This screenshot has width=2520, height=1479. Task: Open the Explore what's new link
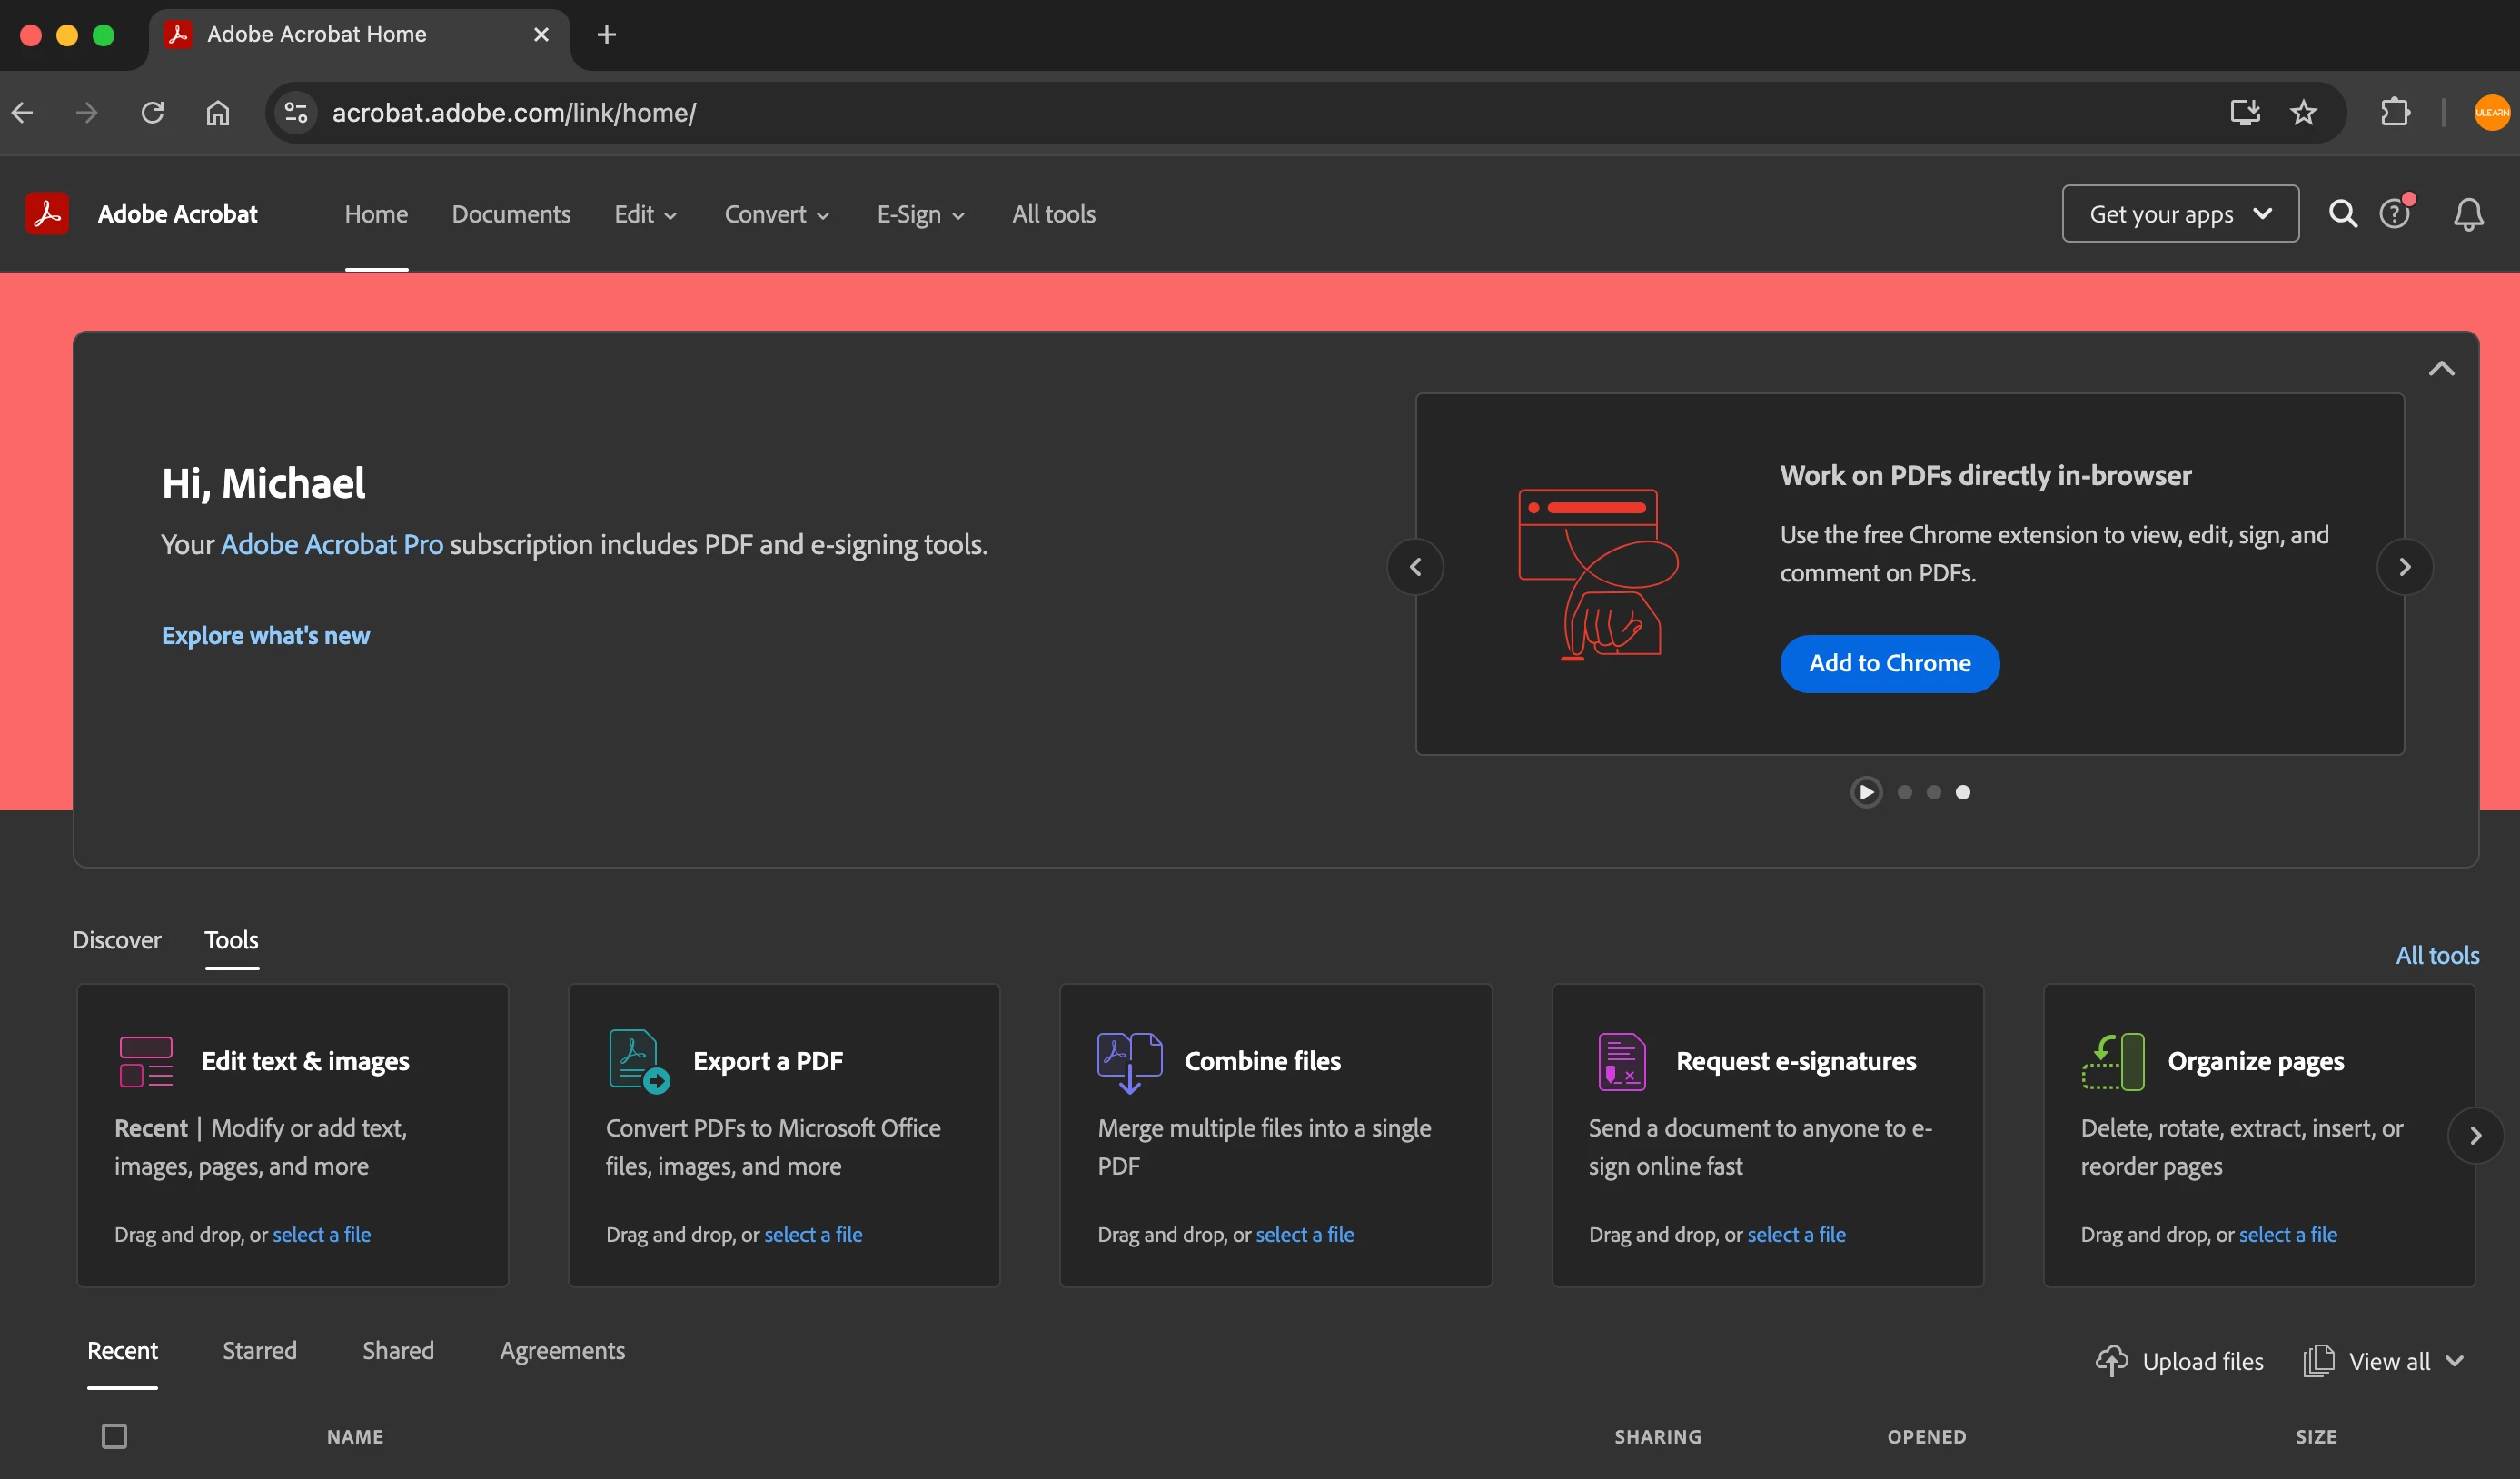point(266,635)
